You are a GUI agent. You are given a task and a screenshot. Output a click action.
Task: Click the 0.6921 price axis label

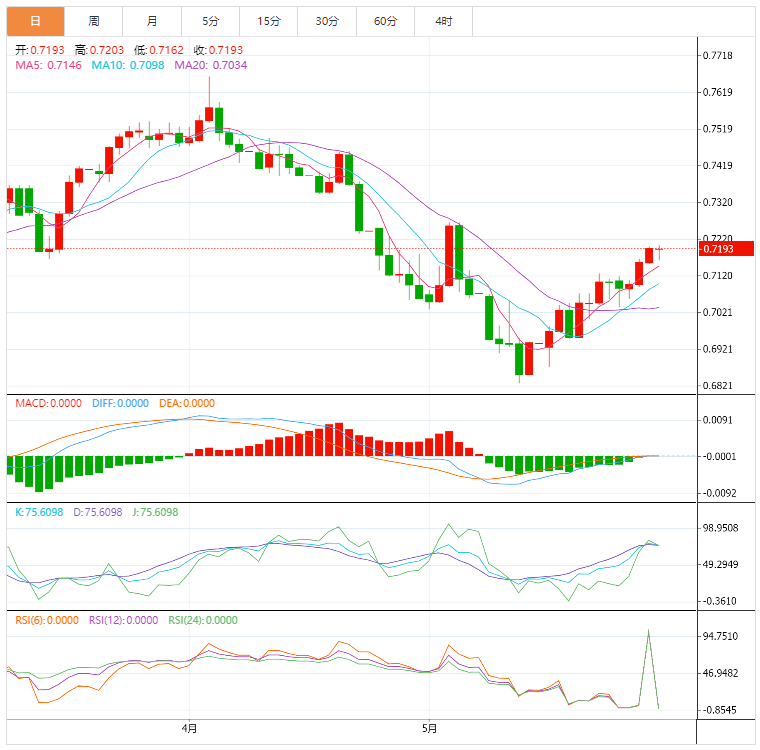click(x=718, y=349)
